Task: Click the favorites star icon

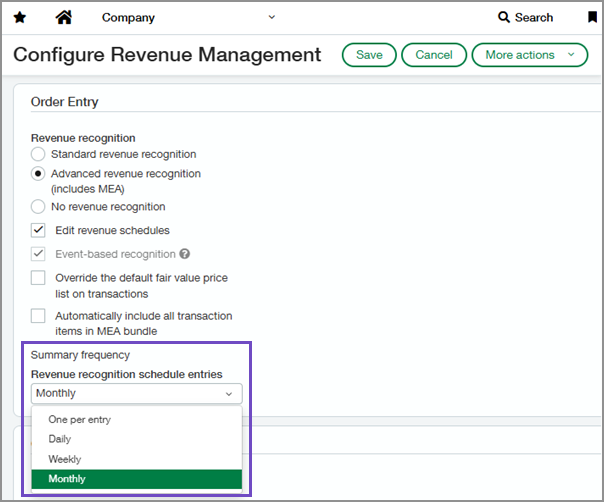Action: (20, 17)
